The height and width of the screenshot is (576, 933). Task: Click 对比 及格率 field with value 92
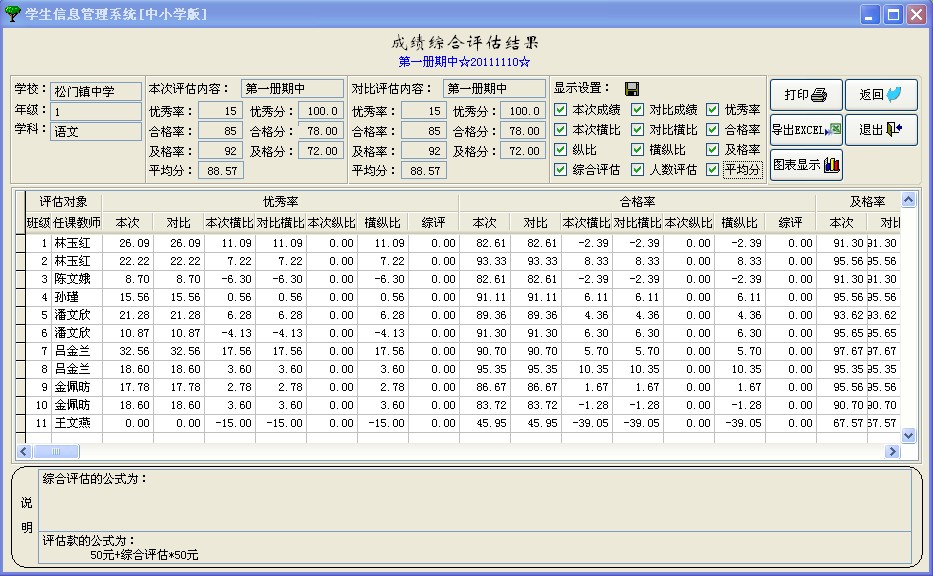pos(424,151)
